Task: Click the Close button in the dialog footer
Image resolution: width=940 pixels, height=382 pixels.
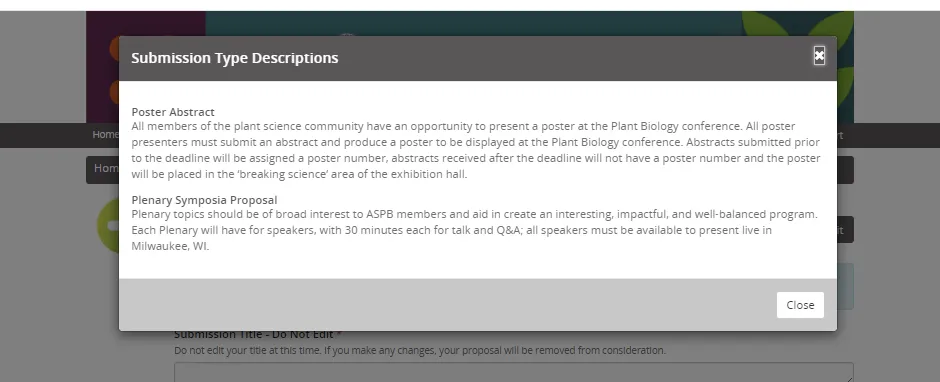Action: 800,305
